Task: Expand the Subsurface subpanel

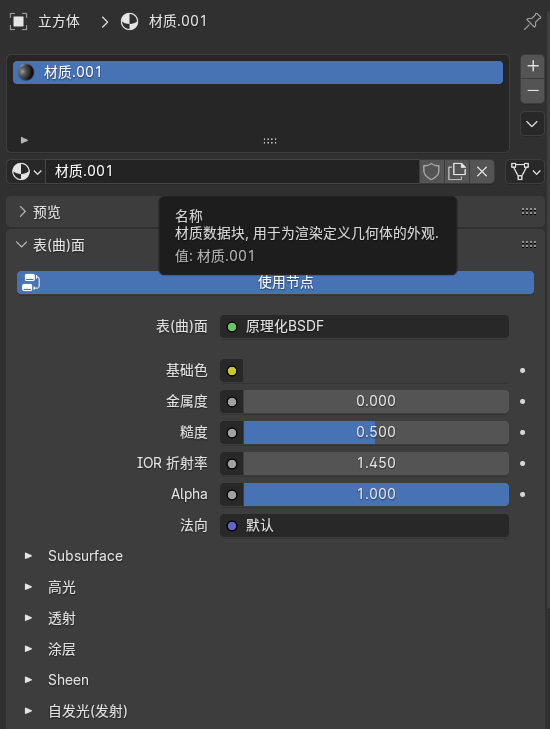Action: [28, 556]
